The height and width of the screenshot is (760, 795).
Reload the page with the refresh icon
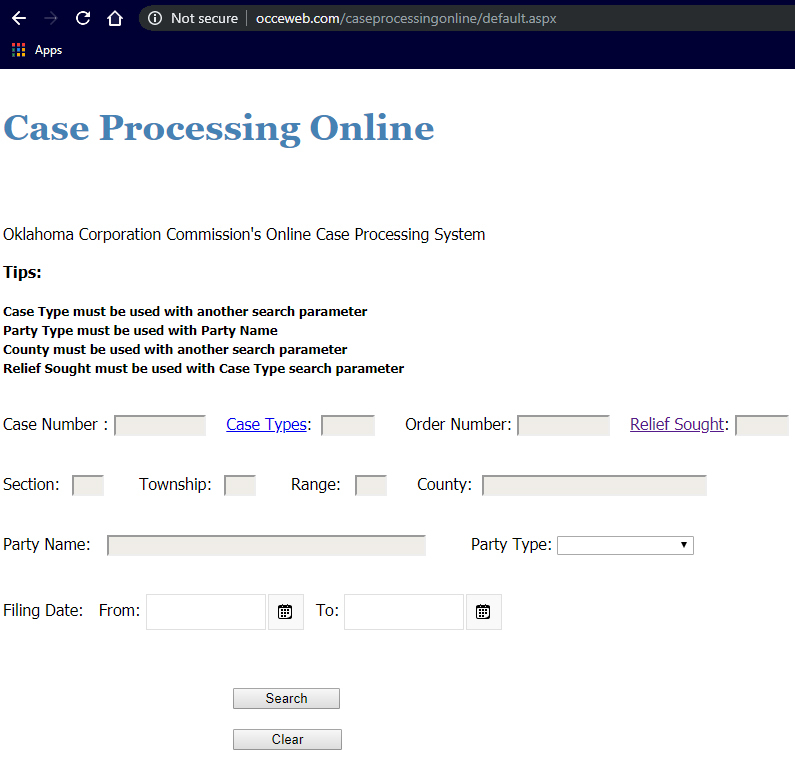pyautogui.click(x=83, y=18)
